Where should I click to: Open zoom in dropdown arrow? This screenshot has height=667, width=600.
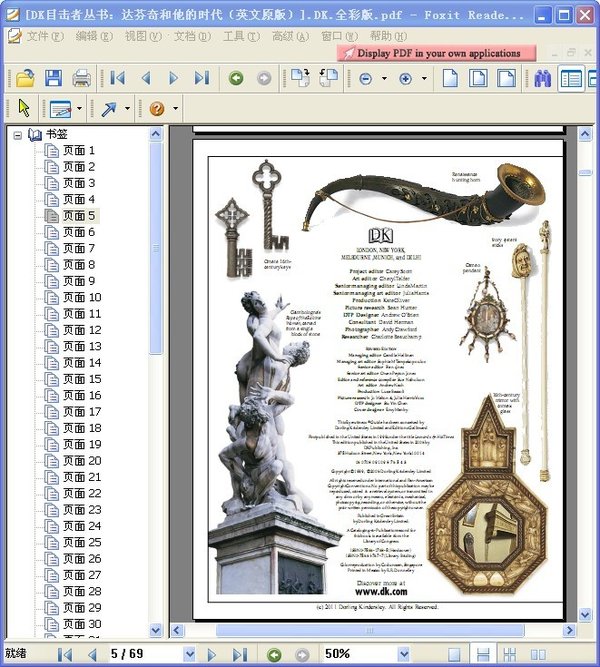coord(424,79)
